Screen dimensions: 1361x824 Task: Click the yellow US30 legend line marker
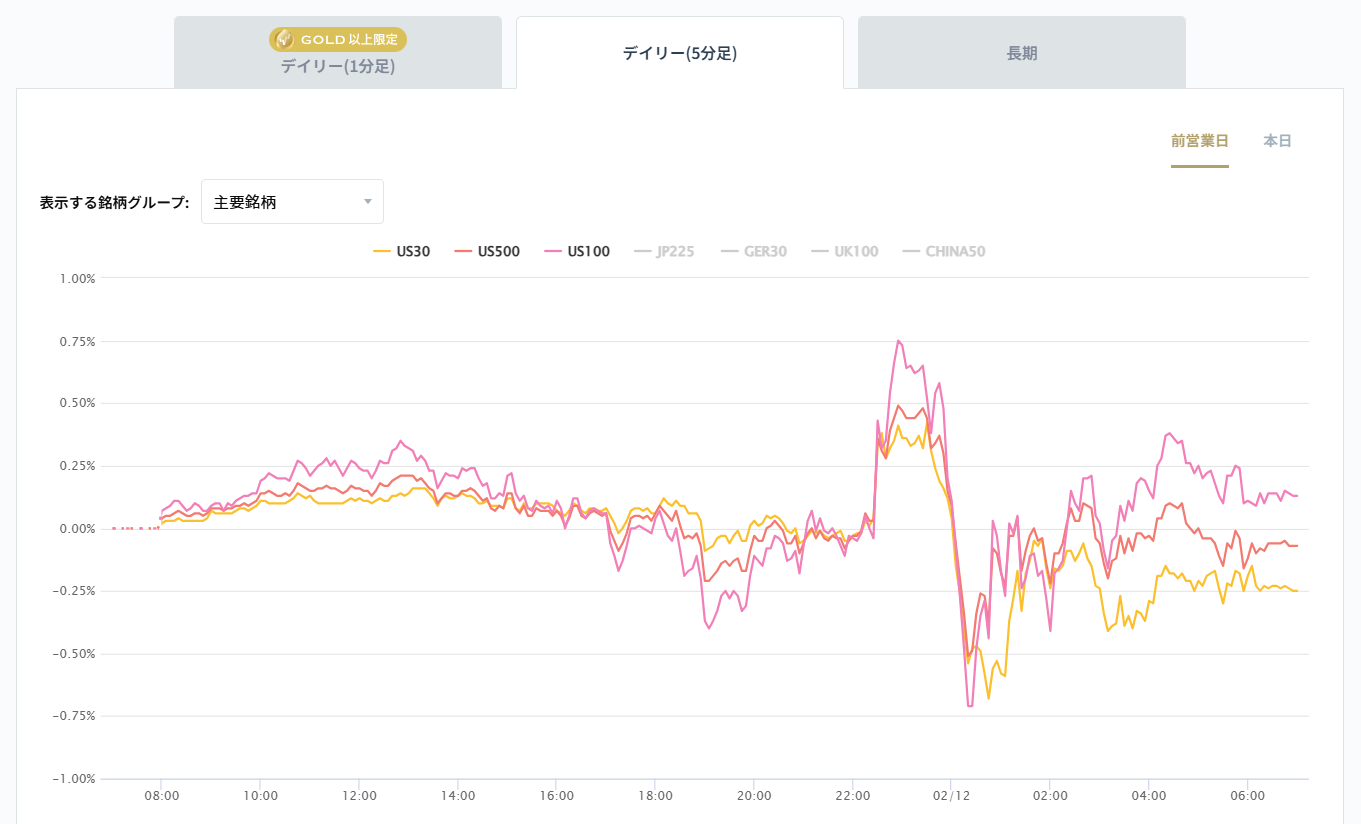(x=381, y=251)
